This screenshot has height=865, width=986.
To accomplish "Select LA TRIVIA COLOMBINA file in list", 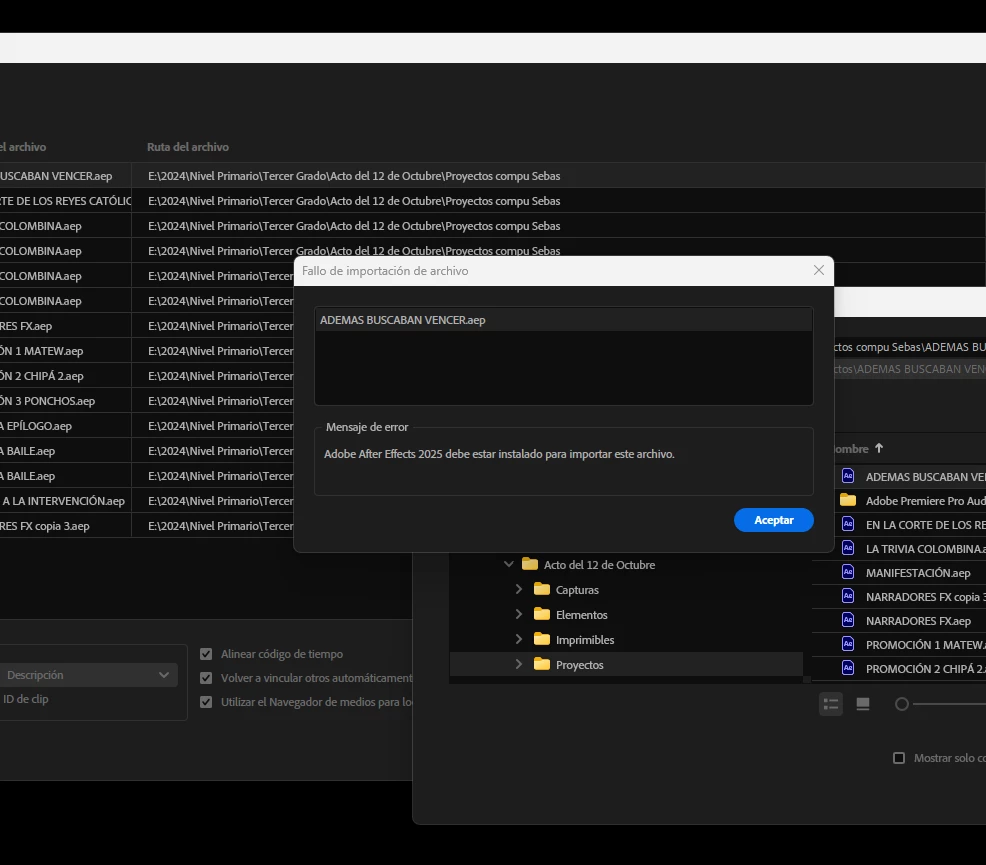I will [926, 549].
